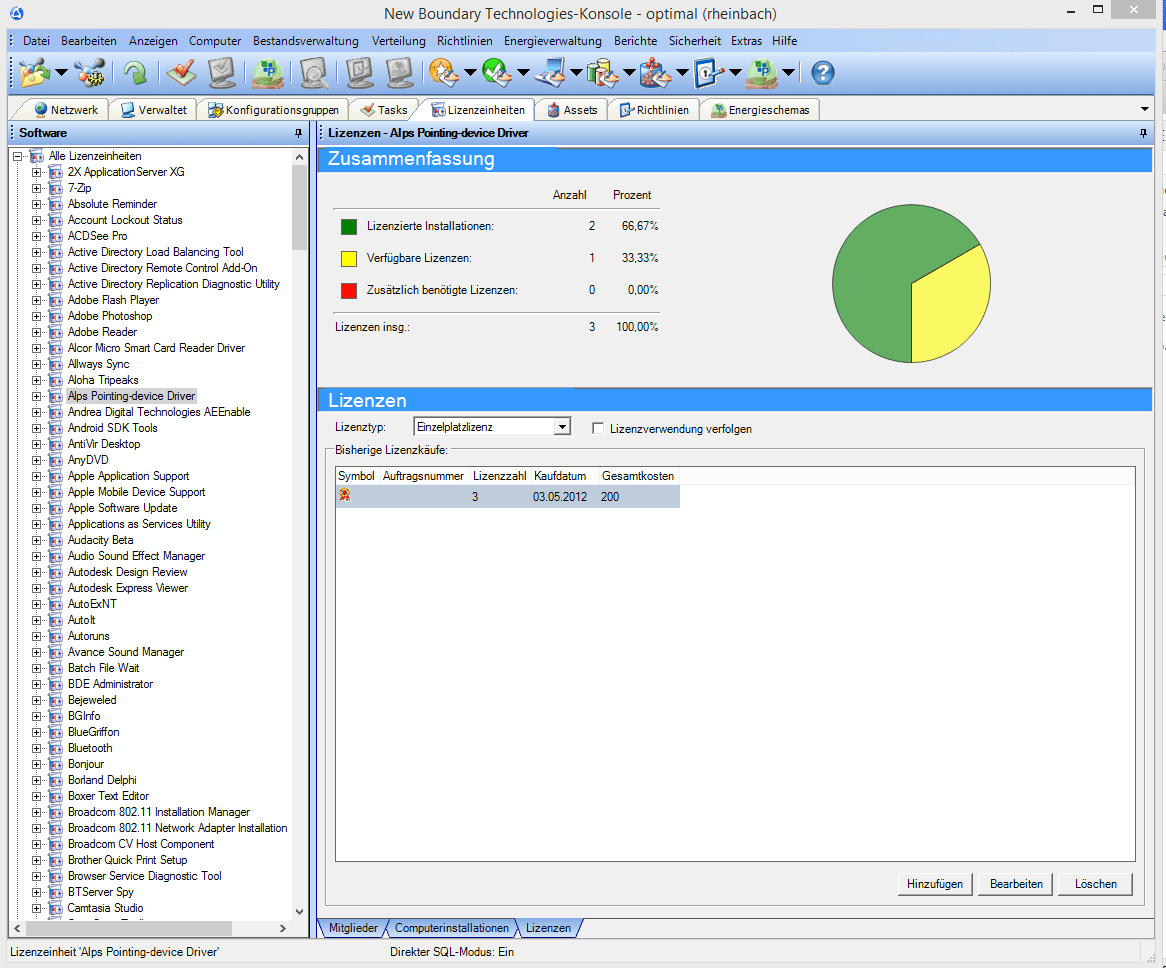Click the Bearbeiten button
The height and width of the screenshot is (968, 1166).
click(1014, 884)
